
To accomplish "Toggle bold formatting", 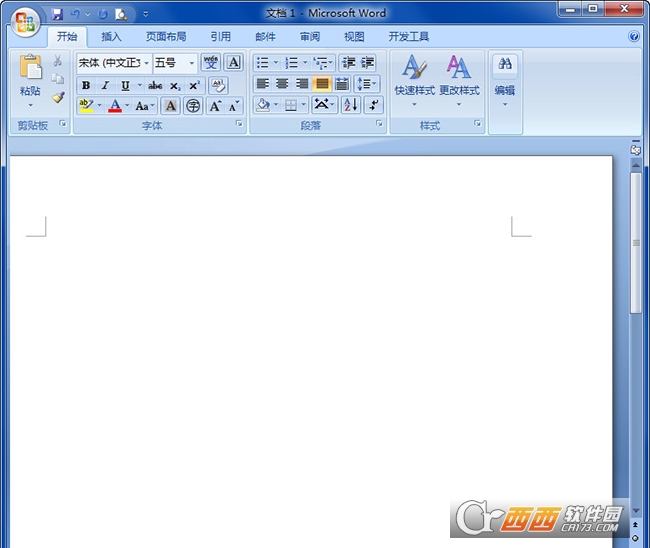I will [86, 85].
